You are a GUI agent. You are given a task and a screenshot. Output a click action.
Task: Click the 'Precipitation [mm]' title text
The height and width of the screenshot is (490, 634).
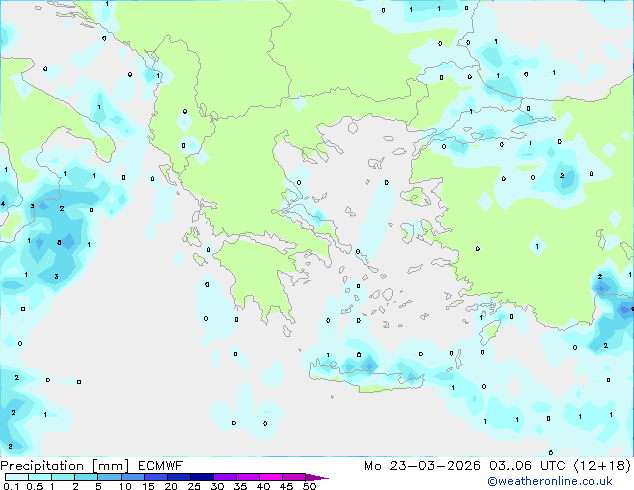click(x=65, y=466)
